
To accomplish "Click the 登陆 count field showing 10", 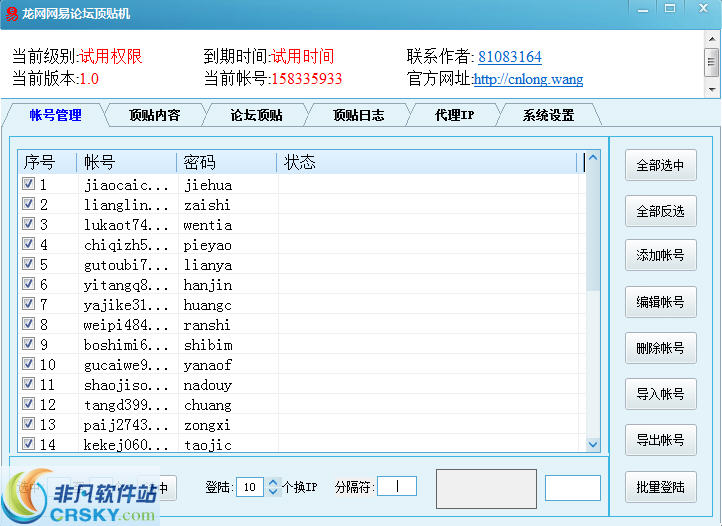I will point(250,487).
